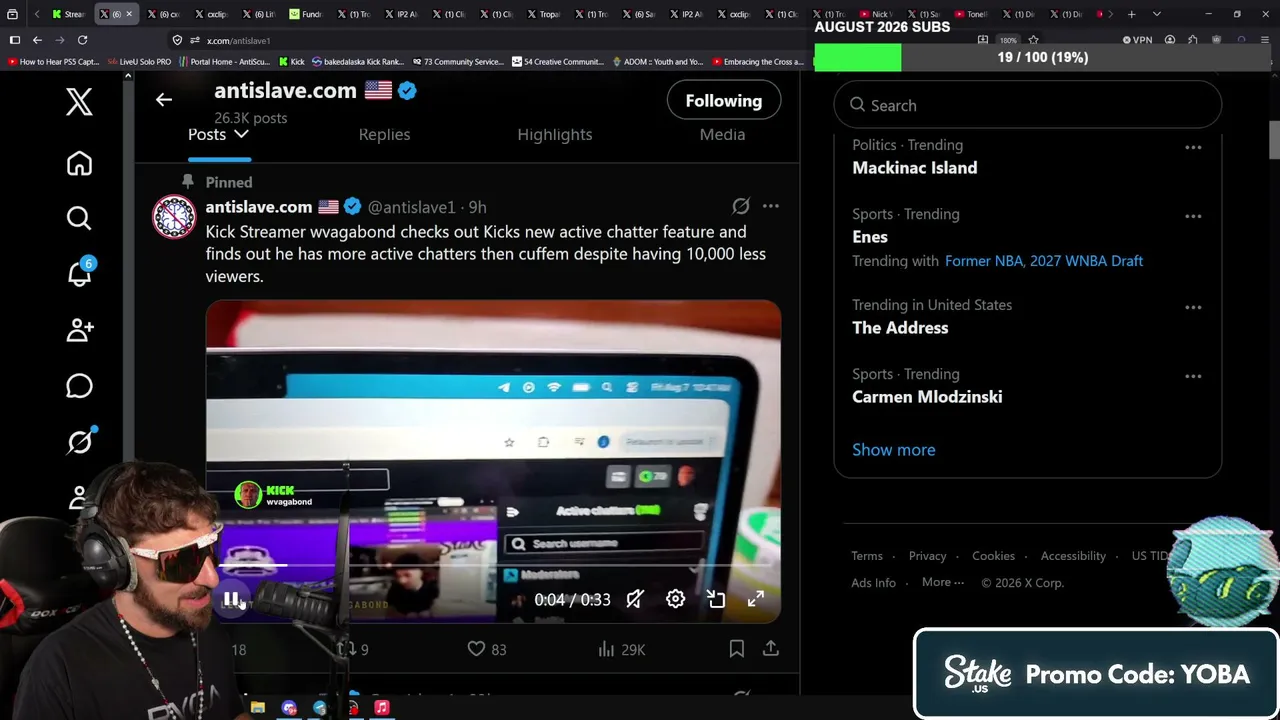This screenshot has height=720, width=1280.
Task: Bookmark this page with star icon
Action: [x=1033, y=40]
